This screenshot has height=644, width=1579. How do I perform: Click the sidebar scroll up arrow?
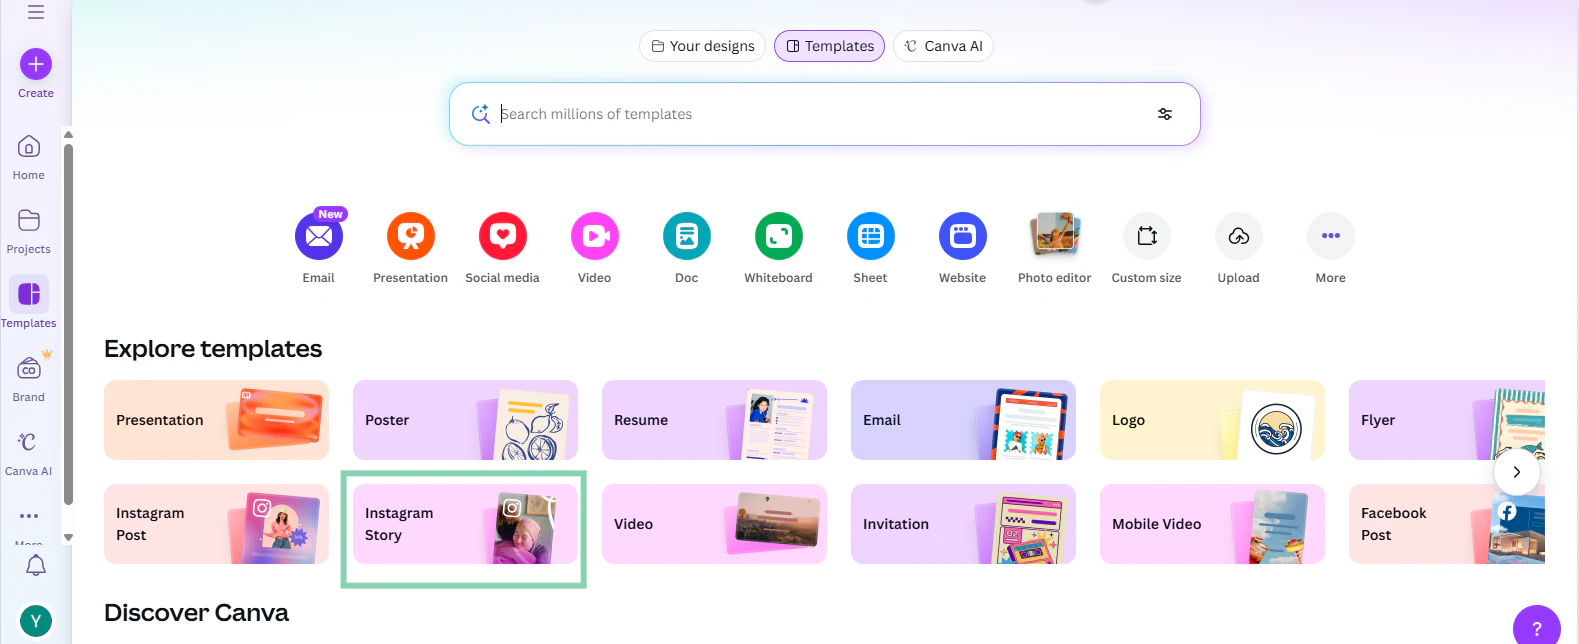[x=68, y=134]
